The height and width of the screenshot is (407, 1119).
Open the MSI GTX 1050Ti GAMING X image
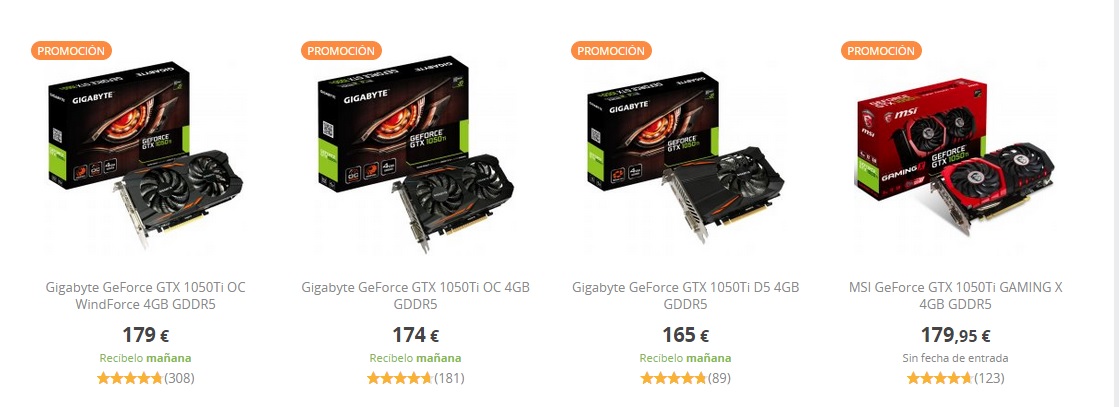tap(956, 156)
